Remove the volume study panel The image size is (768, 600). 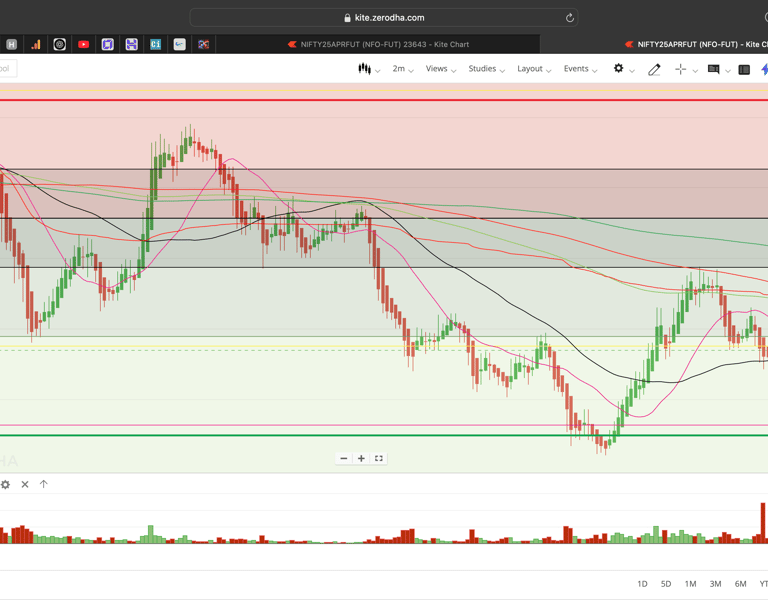tap(25, 484)
